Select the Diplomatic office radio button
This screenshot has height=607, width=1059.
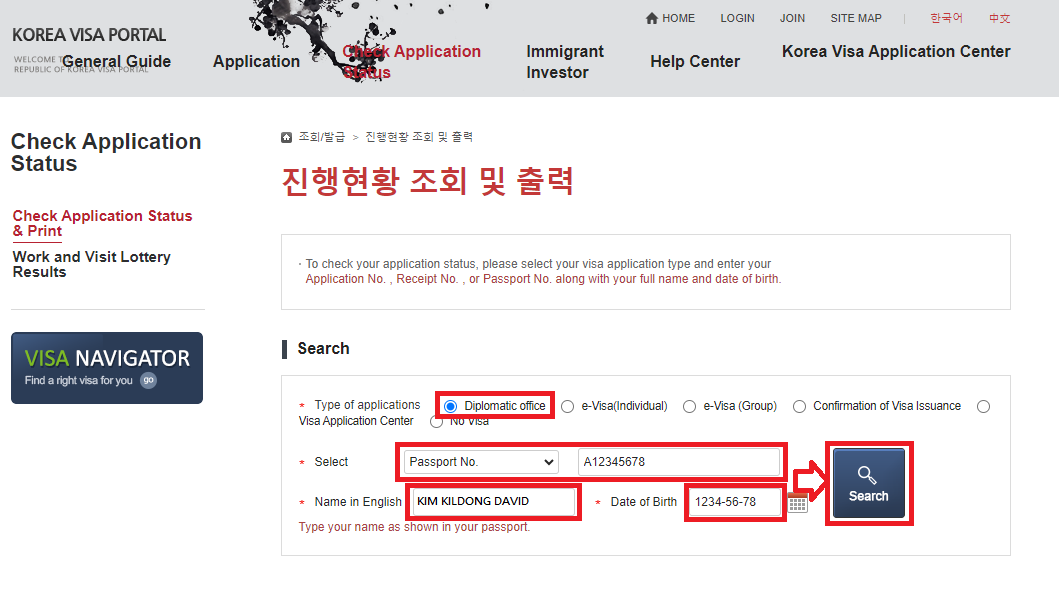coord(450,406)
